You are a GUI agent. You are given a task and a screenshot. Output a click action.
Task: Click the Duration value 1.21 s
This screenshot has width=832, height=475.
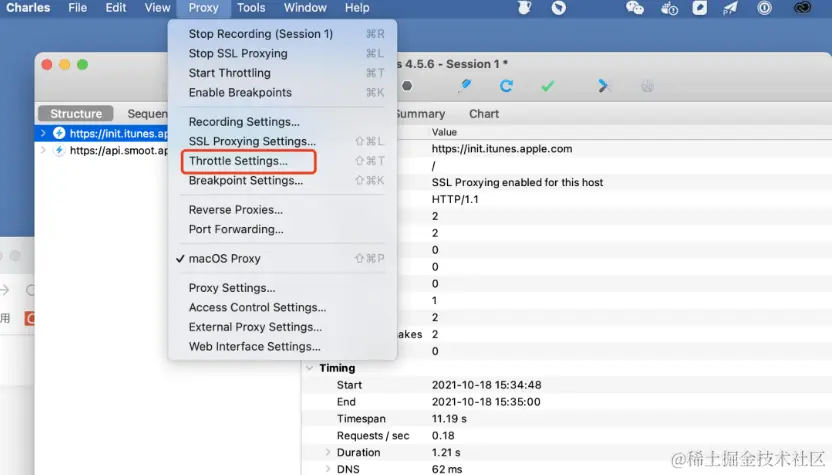point(446,453)
